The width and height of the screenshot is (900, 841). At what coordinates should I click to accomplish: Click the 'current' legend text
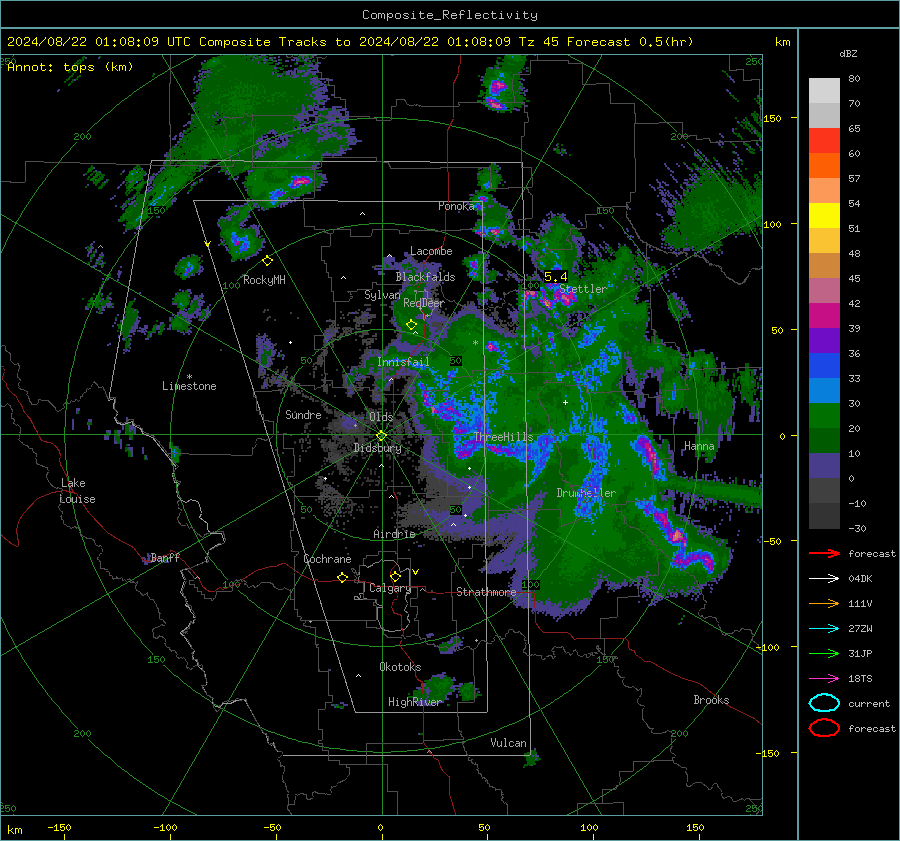(x=869, y=704)
